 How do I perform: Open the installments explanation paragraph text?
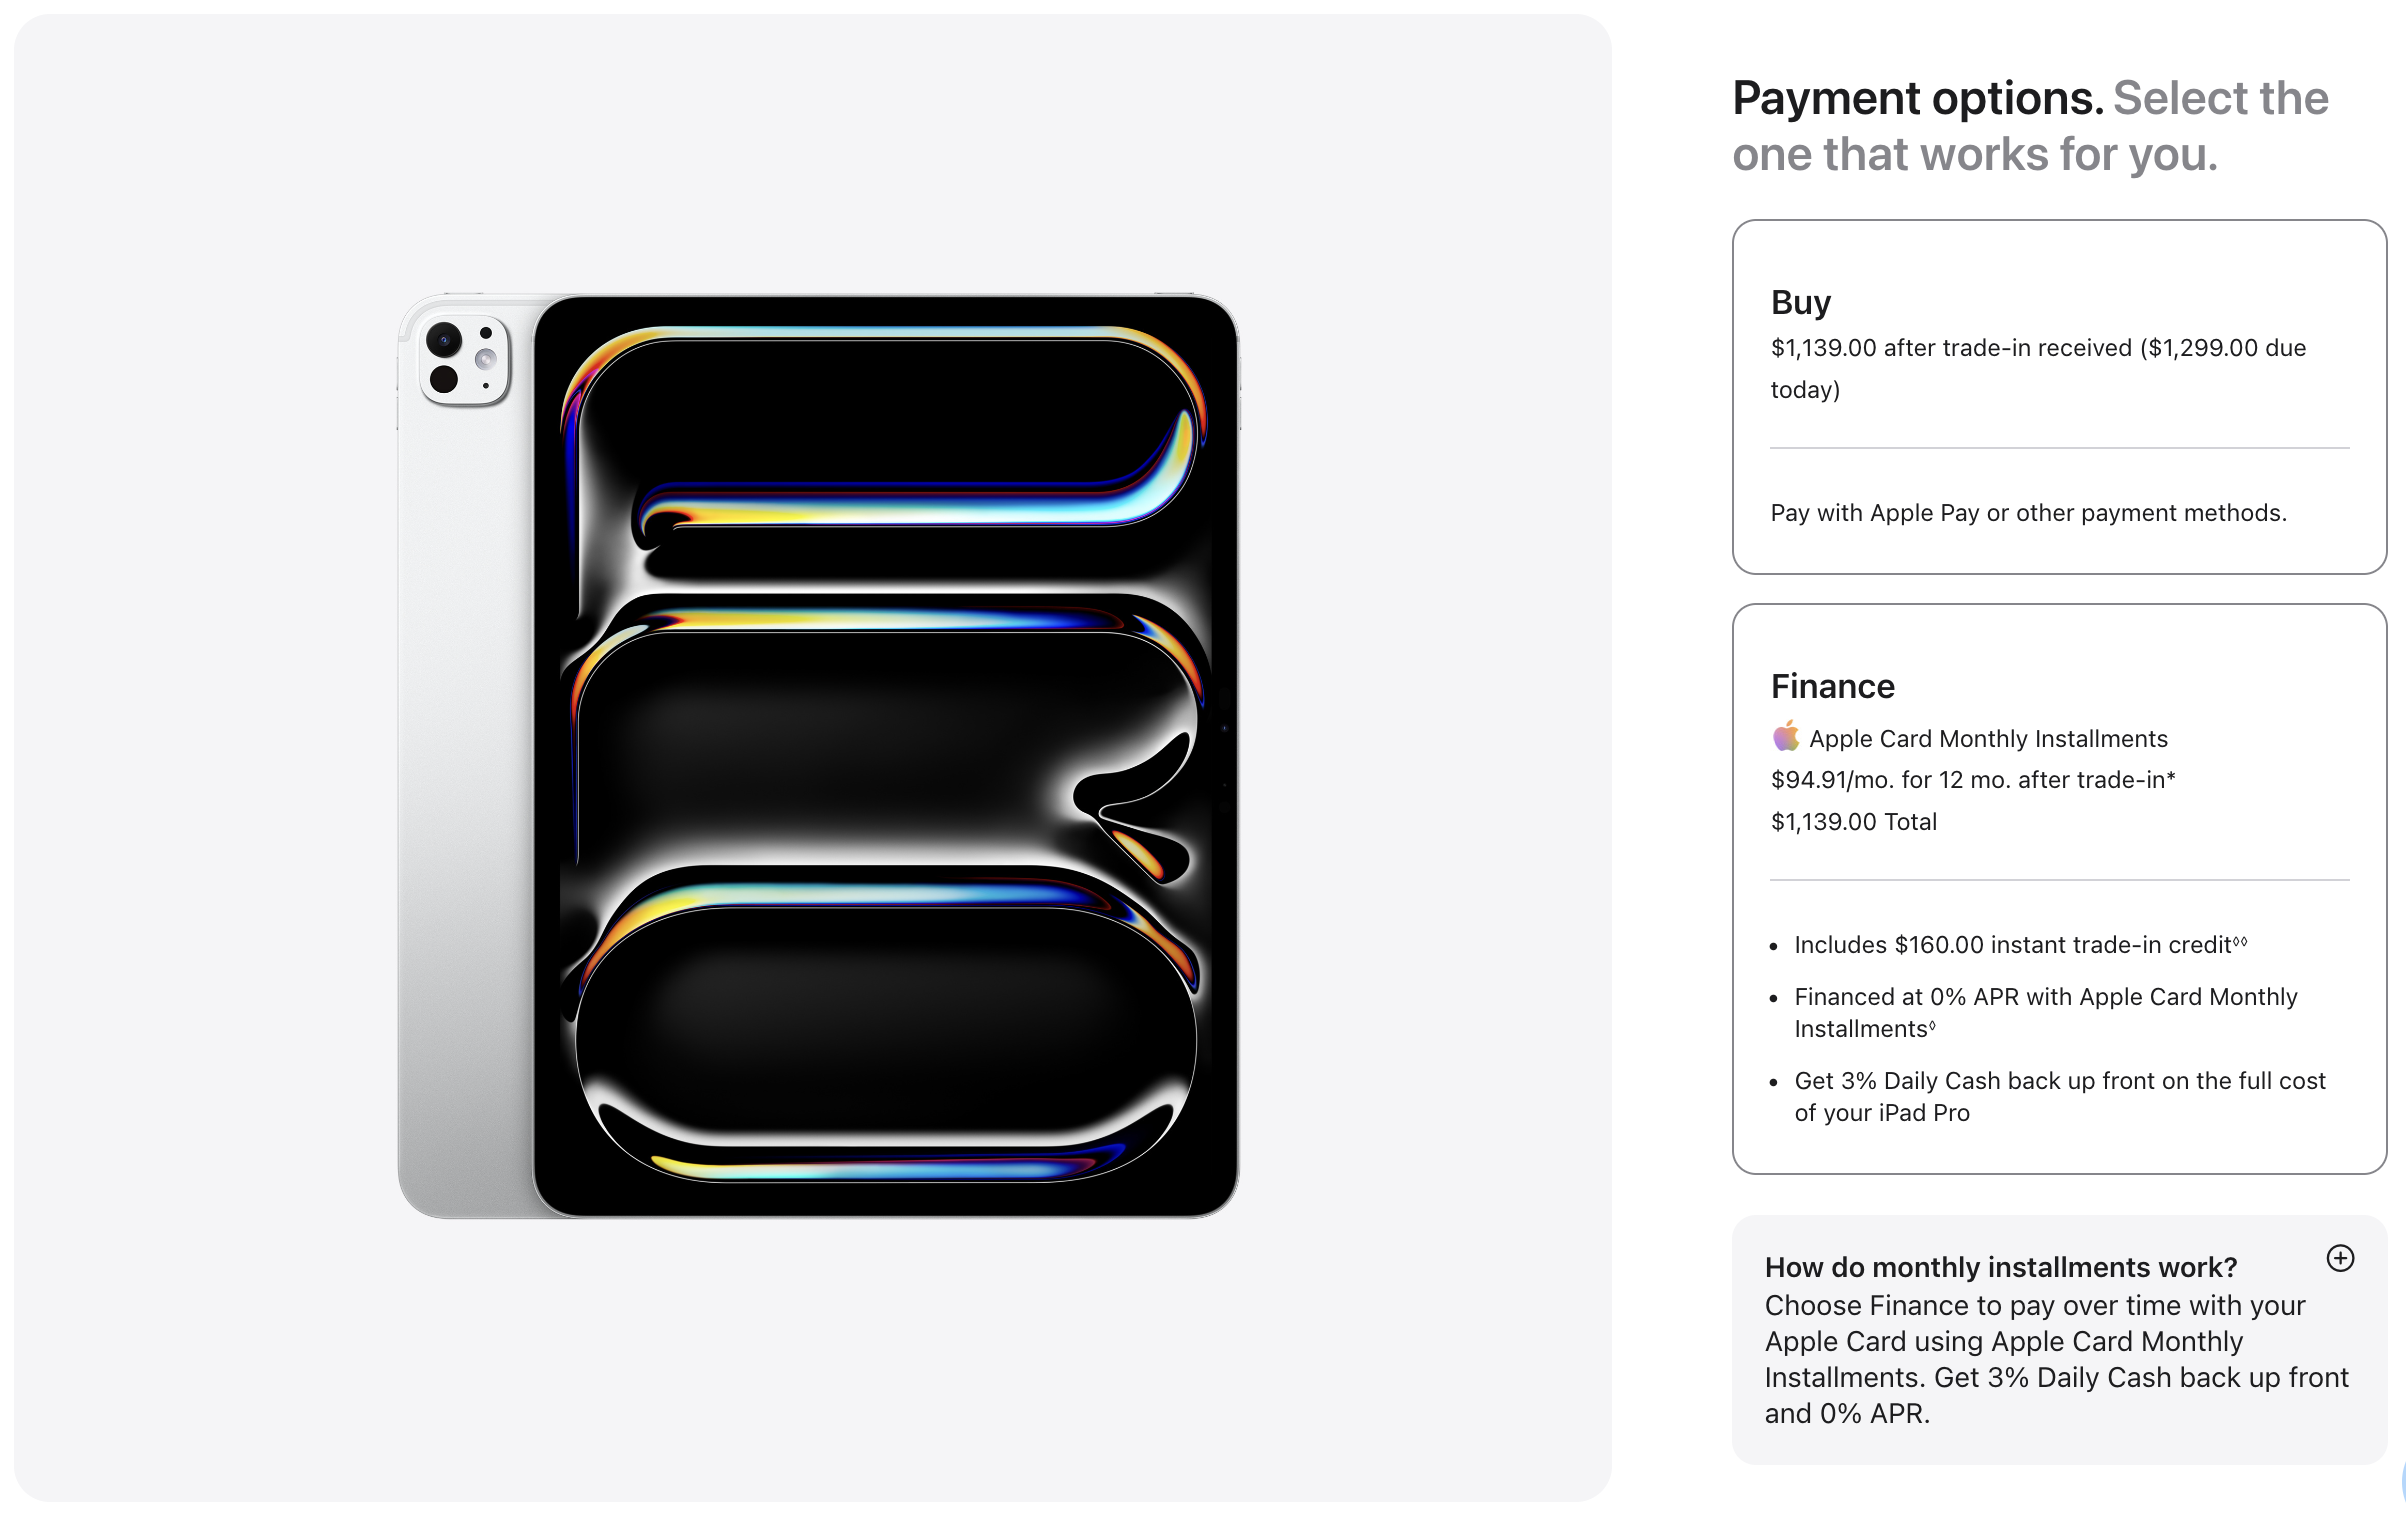(2056, 1359)
